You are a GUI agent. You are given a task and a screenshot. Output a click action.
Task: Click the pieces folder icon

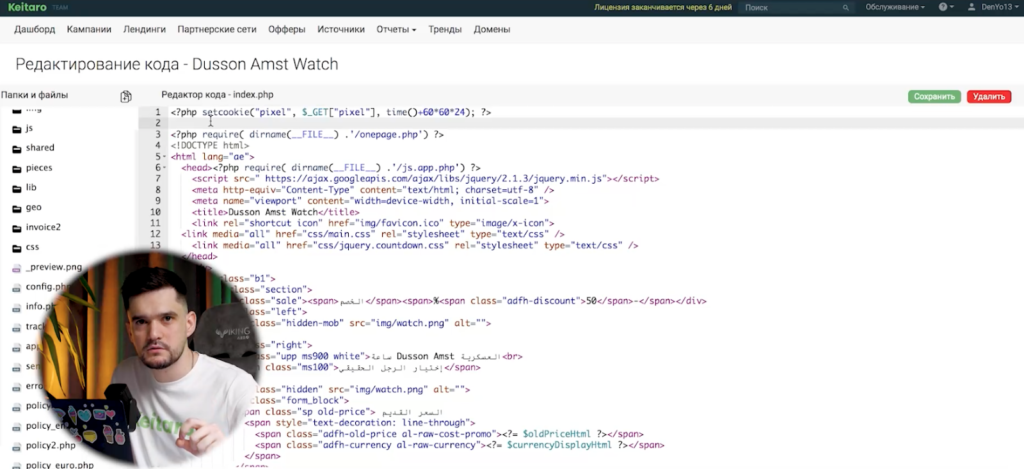click(17, 169)
